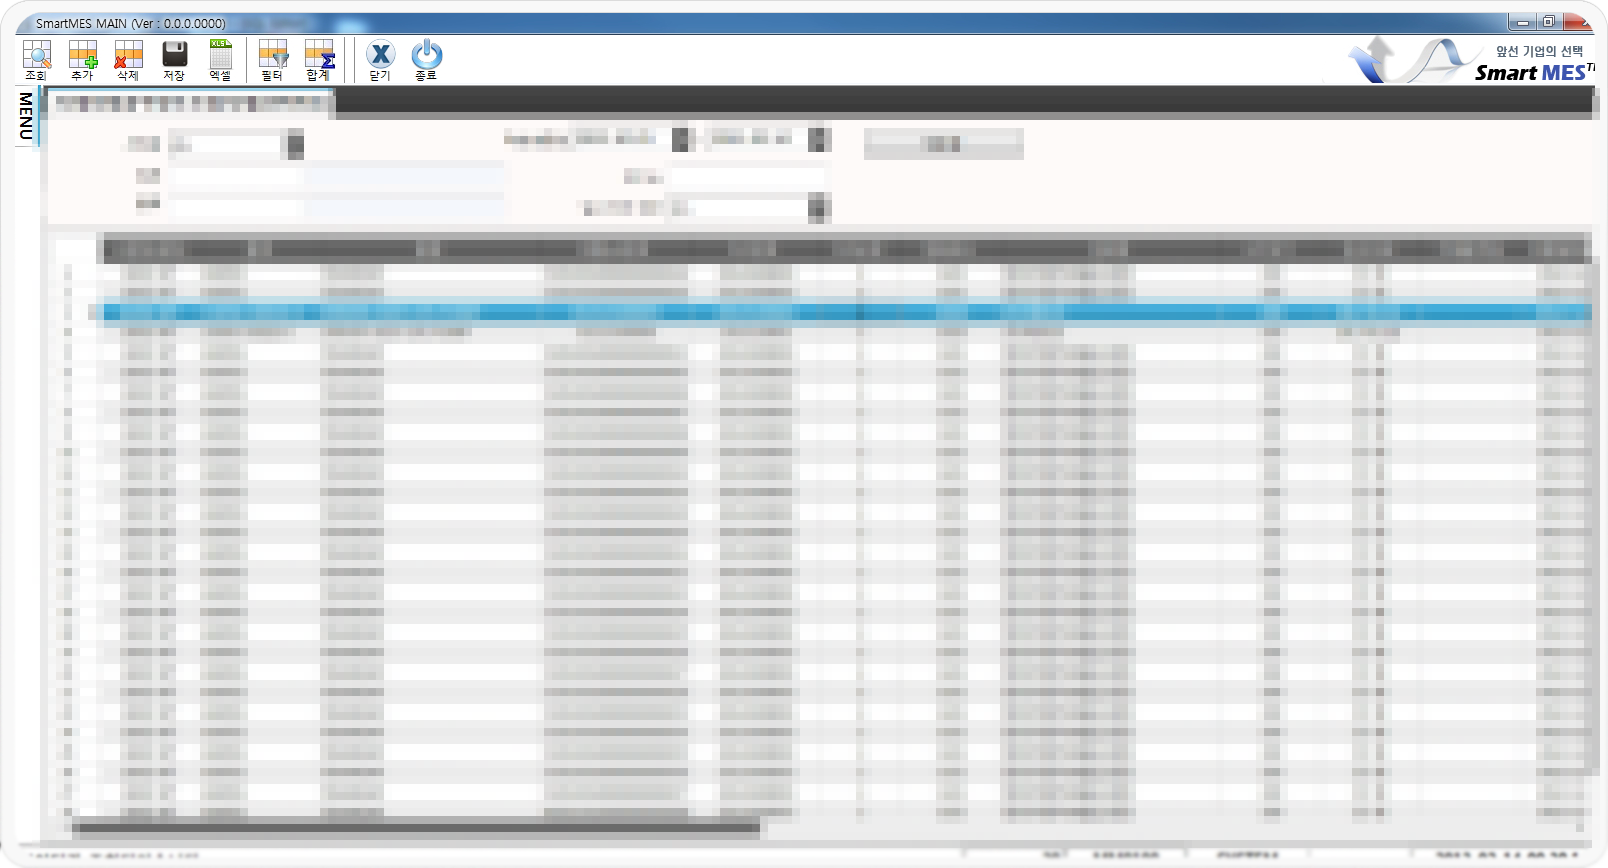The height and width of the screenshot is (868, 1608).
Task: Click the text field under first combo box
Action: tap(236, 175)
